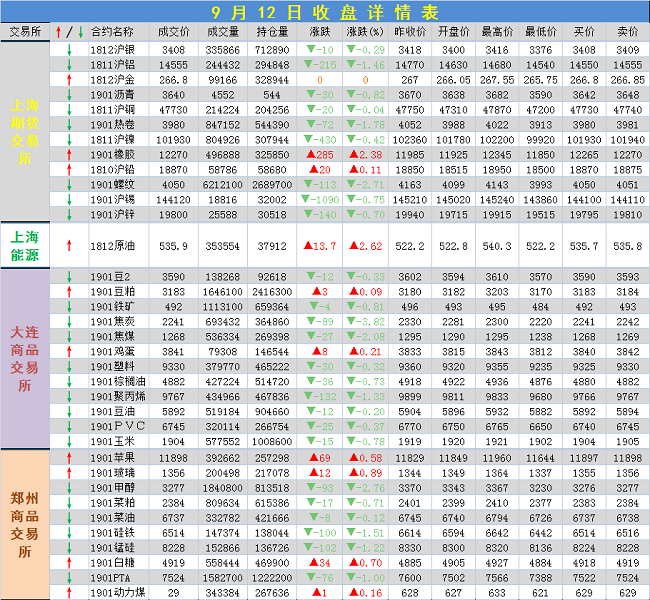Click the red up arrow beside 1901鸡蛋
650x600 pixels.
[x=68, y=352]
